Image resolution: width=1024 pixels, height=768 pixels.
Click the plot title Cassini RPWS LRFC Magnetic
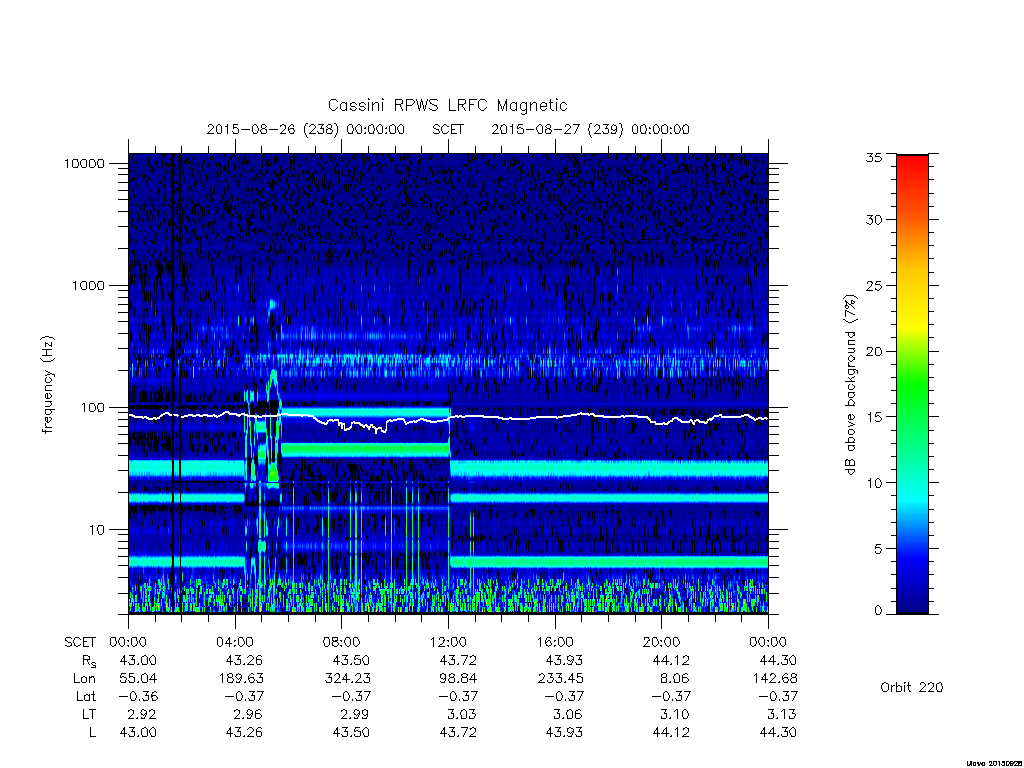(x=447, y=105)
